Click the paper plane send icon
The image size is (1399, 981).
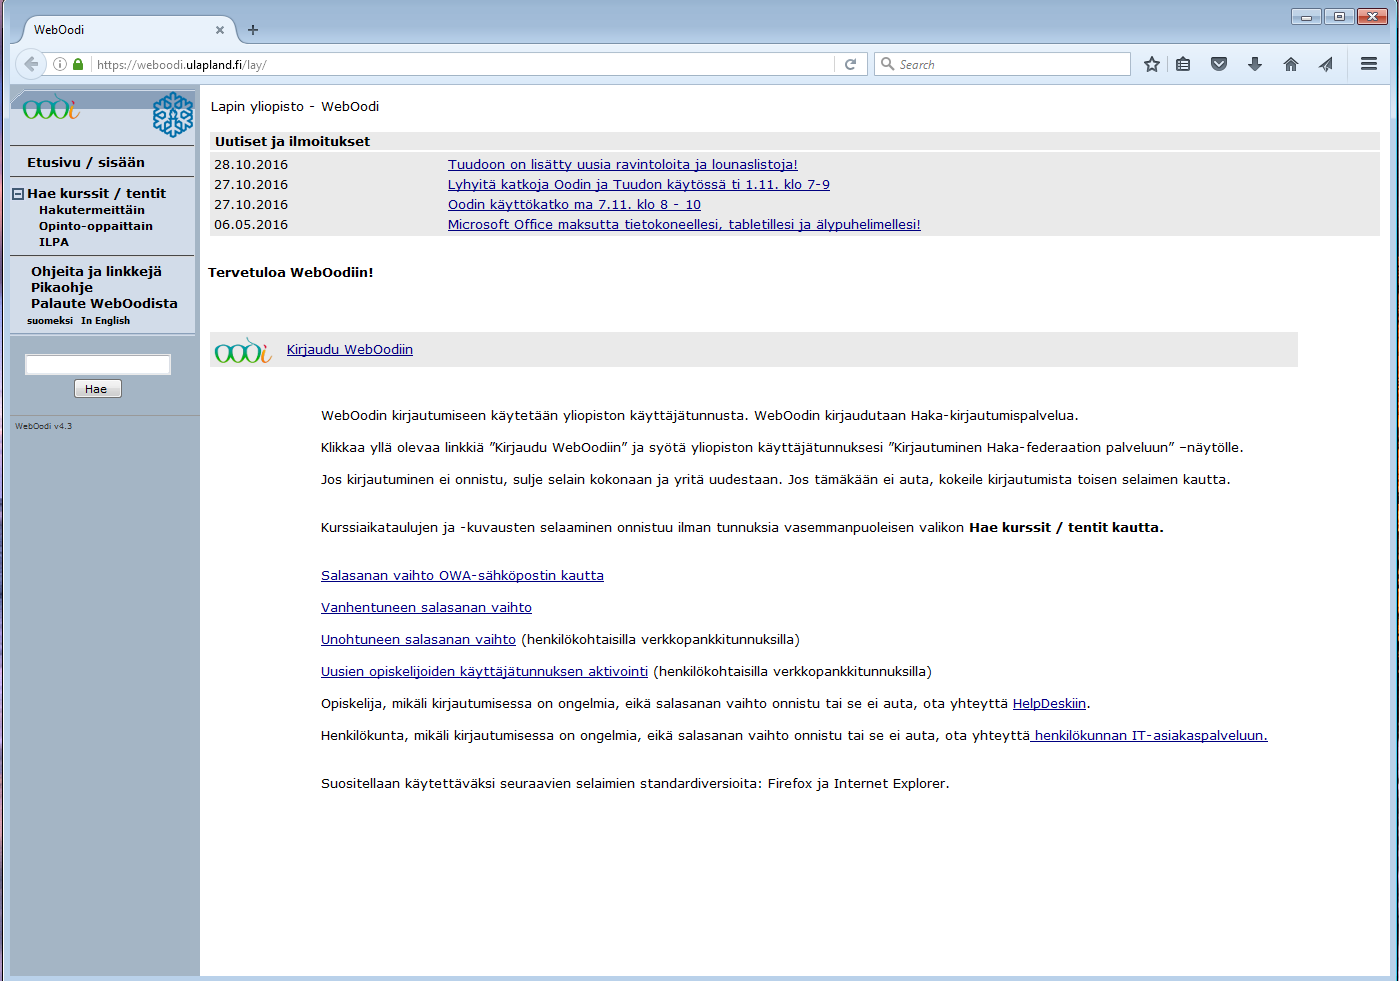pyautogui.click(x=1326, y=64)
